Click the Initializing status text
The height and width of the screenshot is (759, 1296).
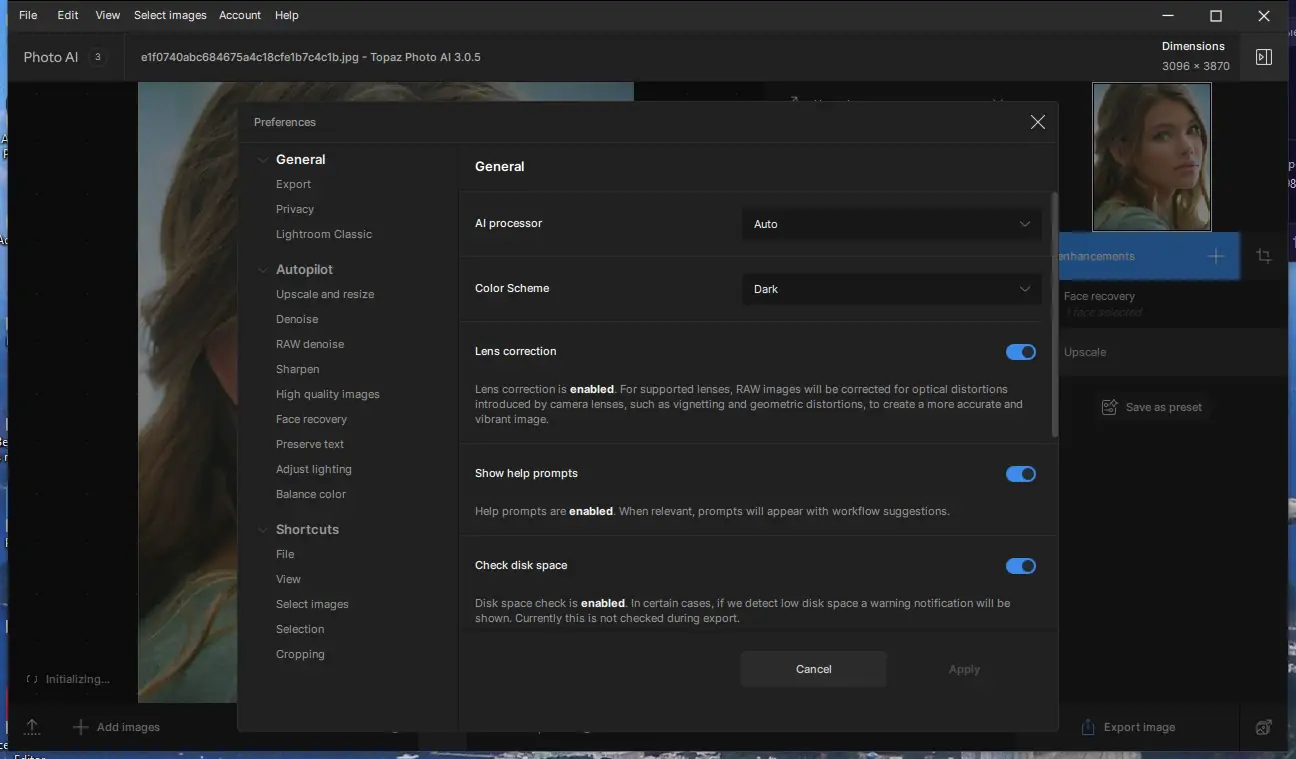(x=78, y=679)
